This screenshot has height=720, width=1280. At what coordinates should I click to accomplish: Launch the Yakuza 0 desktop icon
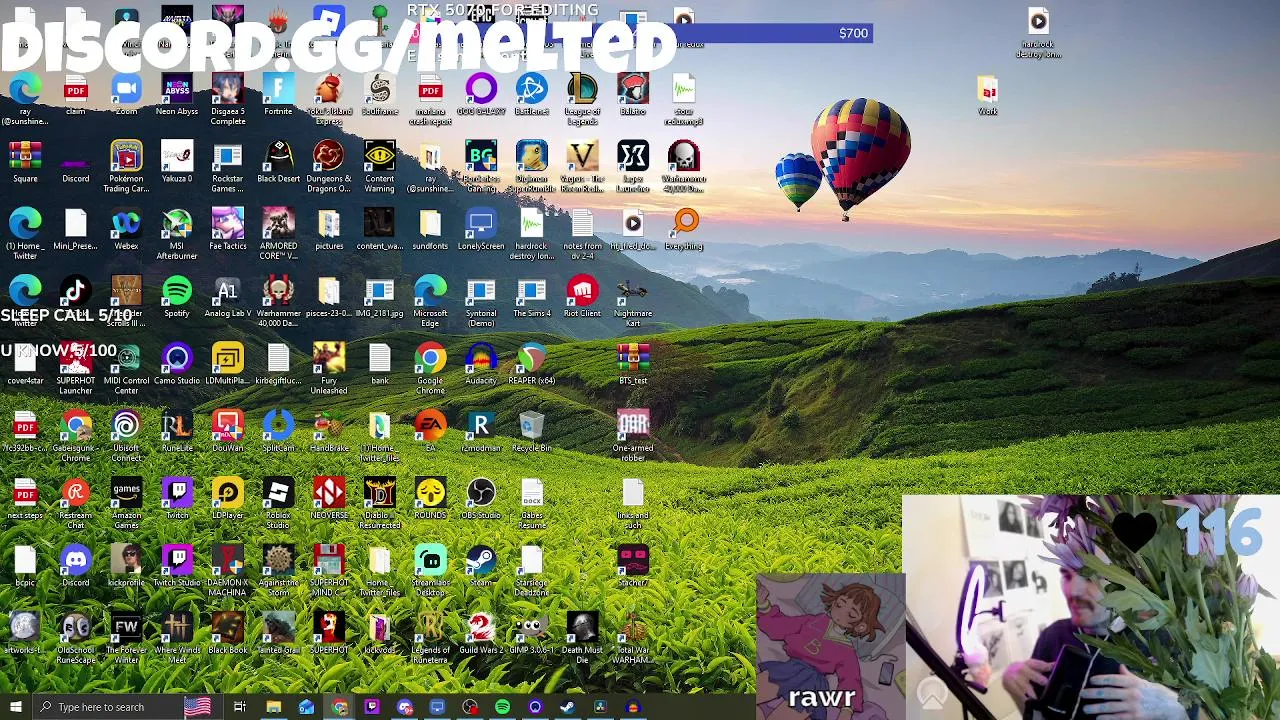click(177, 162)
